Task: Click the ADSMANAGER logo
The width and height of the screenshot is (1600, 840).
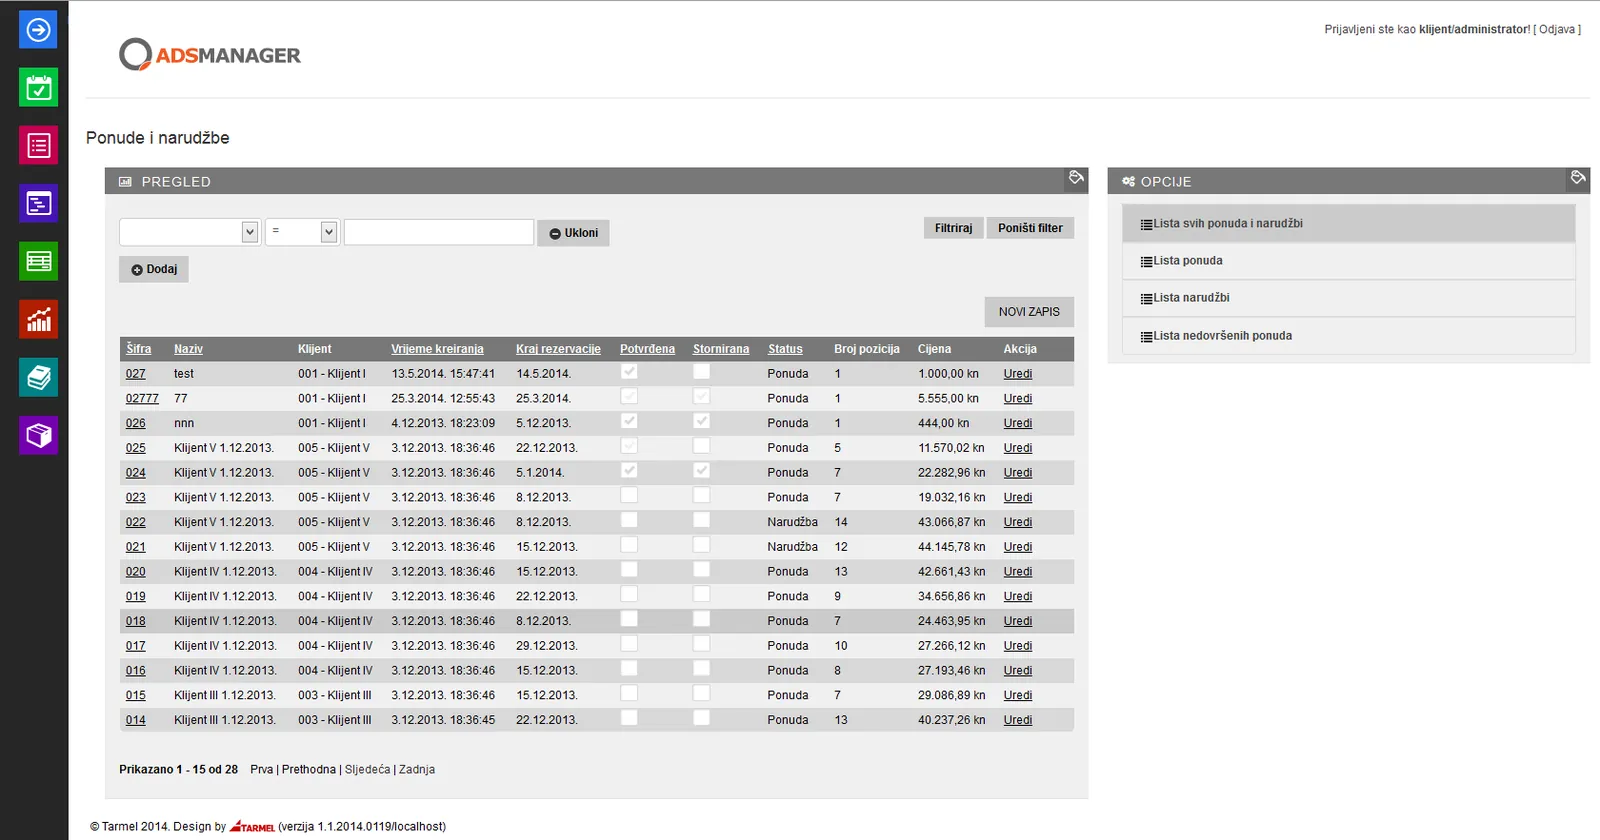Action: pyautogui.click(x=210, y=55)
